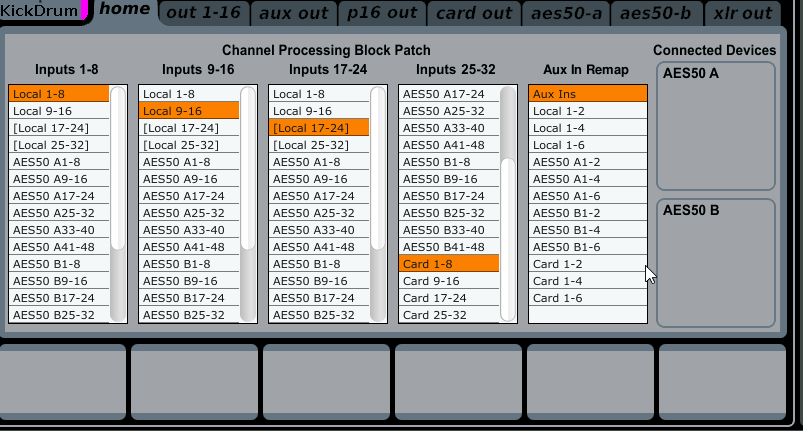803x431 pixels.
Task: Open the aux out tab
Action: [293, 13]
